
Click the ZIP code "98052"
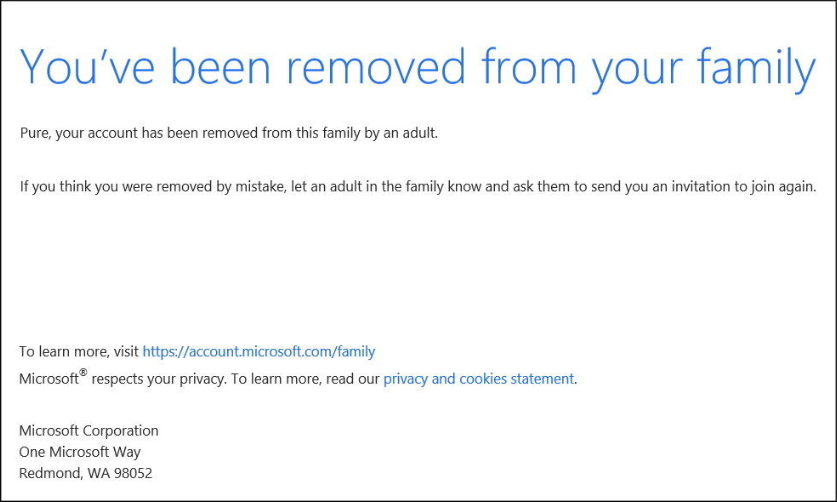tap(132, 473)
